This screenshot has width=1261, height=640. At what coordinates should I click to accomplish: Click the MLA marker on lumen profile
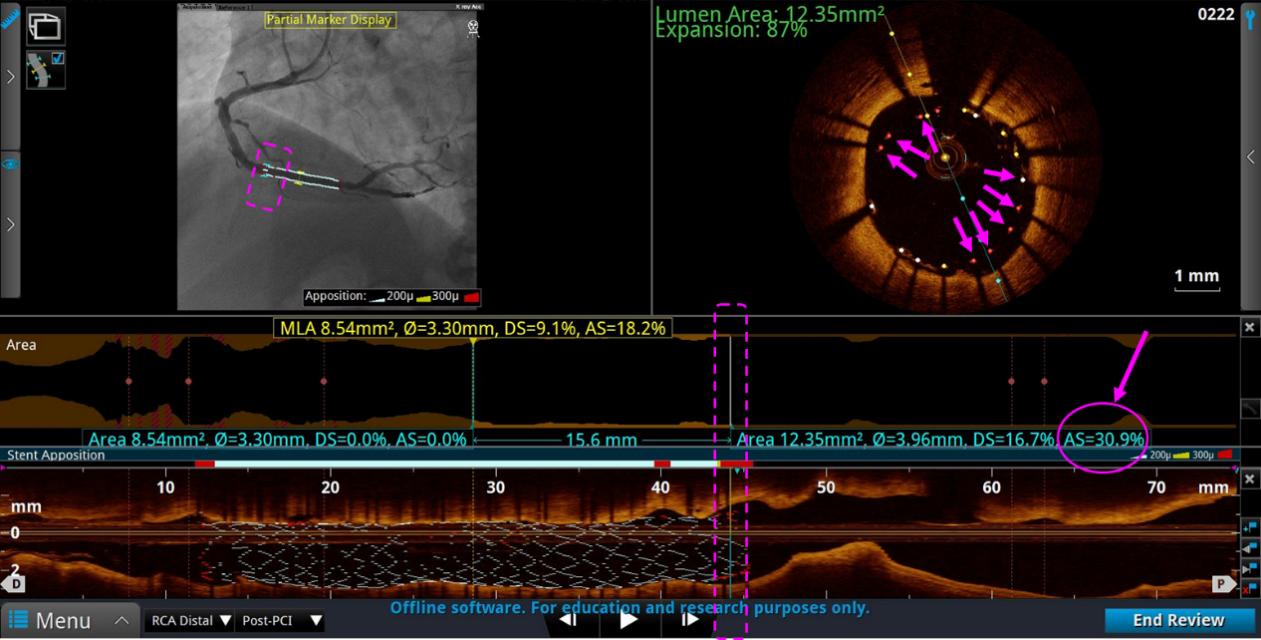click(x=472, y=341)
